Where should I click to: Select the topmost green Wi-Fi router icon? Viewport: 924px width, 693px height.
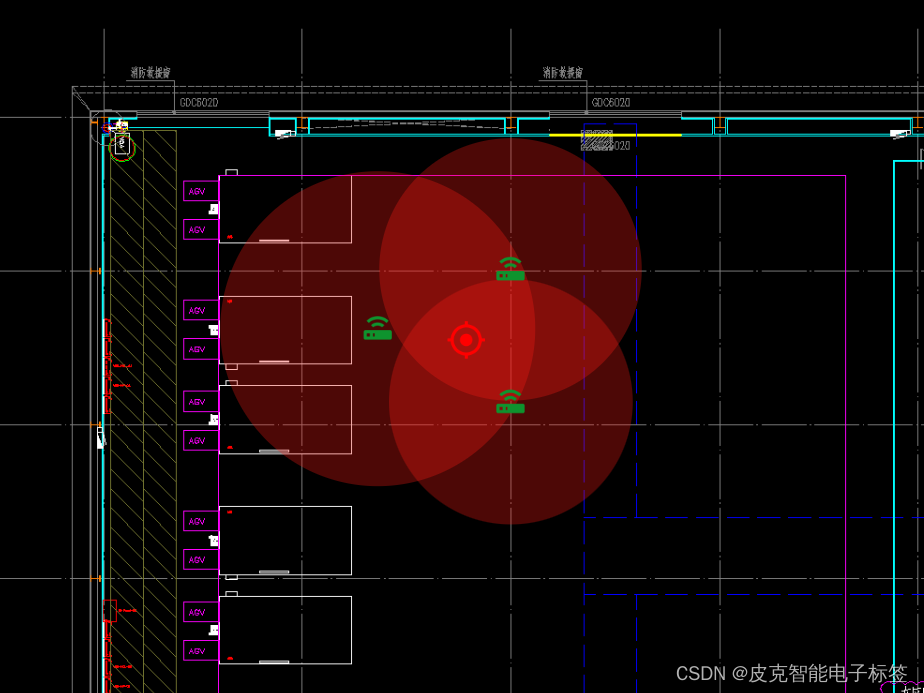[x=510, y=269]
